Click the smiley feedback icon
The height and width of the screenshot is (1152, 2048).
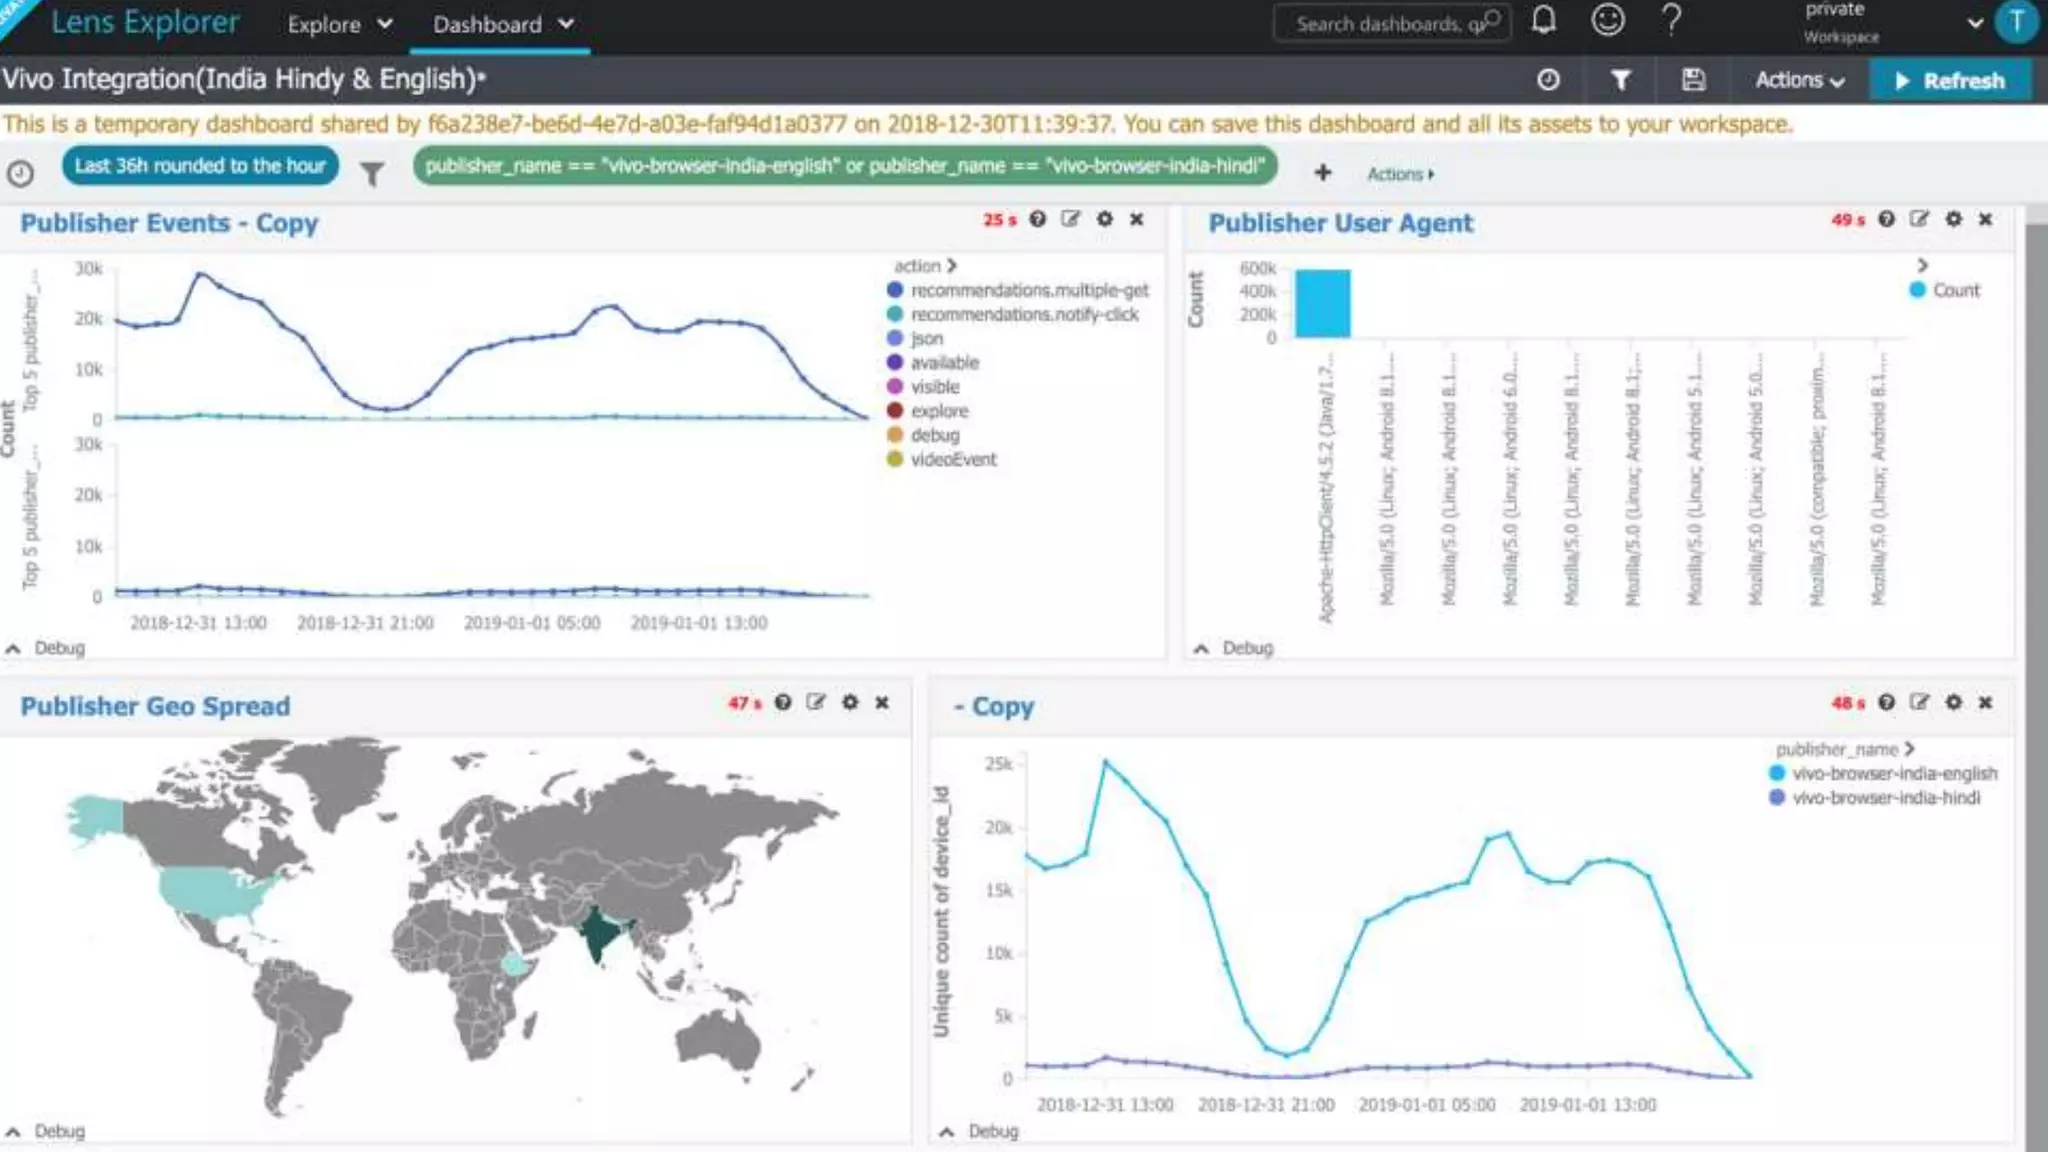tap(1607, 21)
